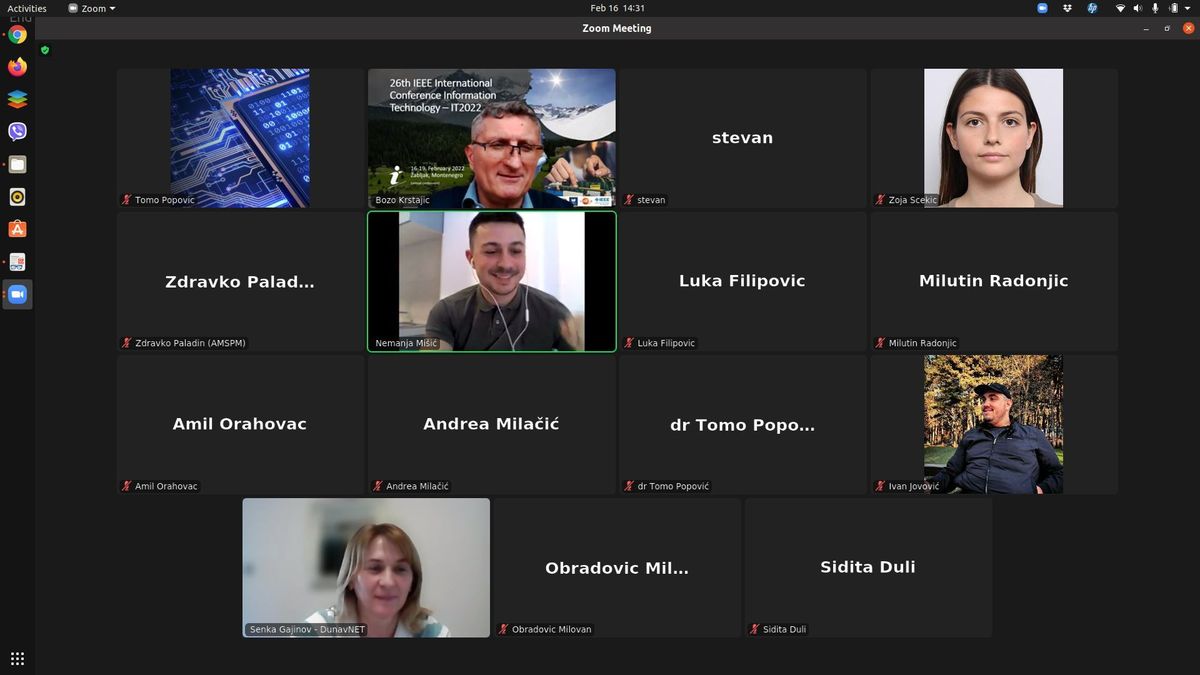This screenshot has height=675, width=1200.
Task: Click muted mic icon beside Tomo Popovic
Action: [x=126, y=200]
